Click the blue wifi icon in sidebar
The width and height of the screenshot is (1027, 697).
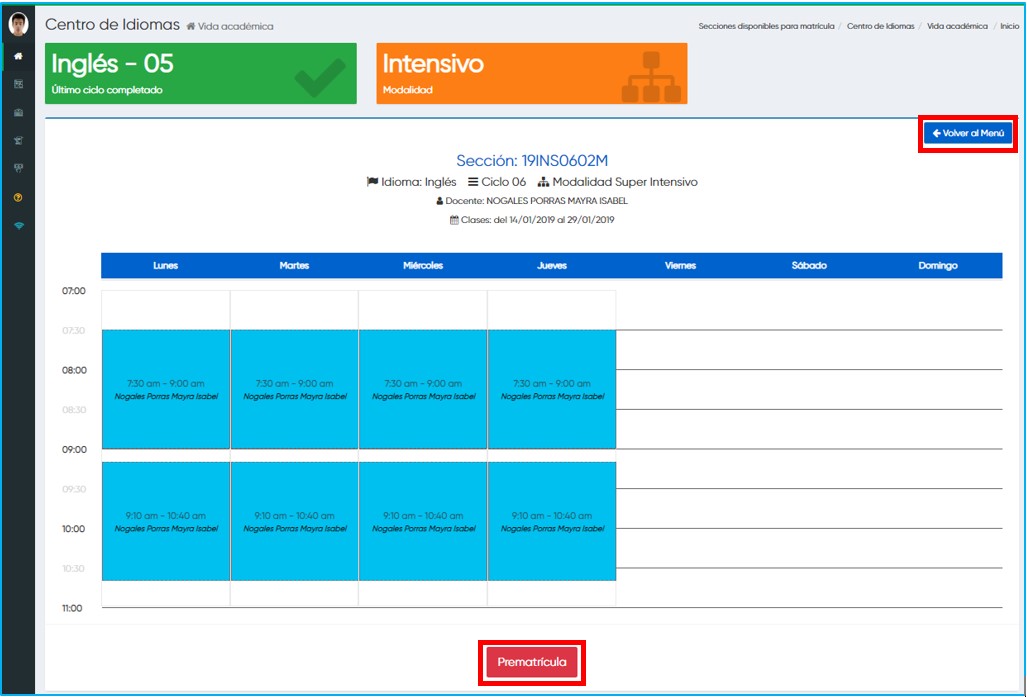tap(18, 225)
